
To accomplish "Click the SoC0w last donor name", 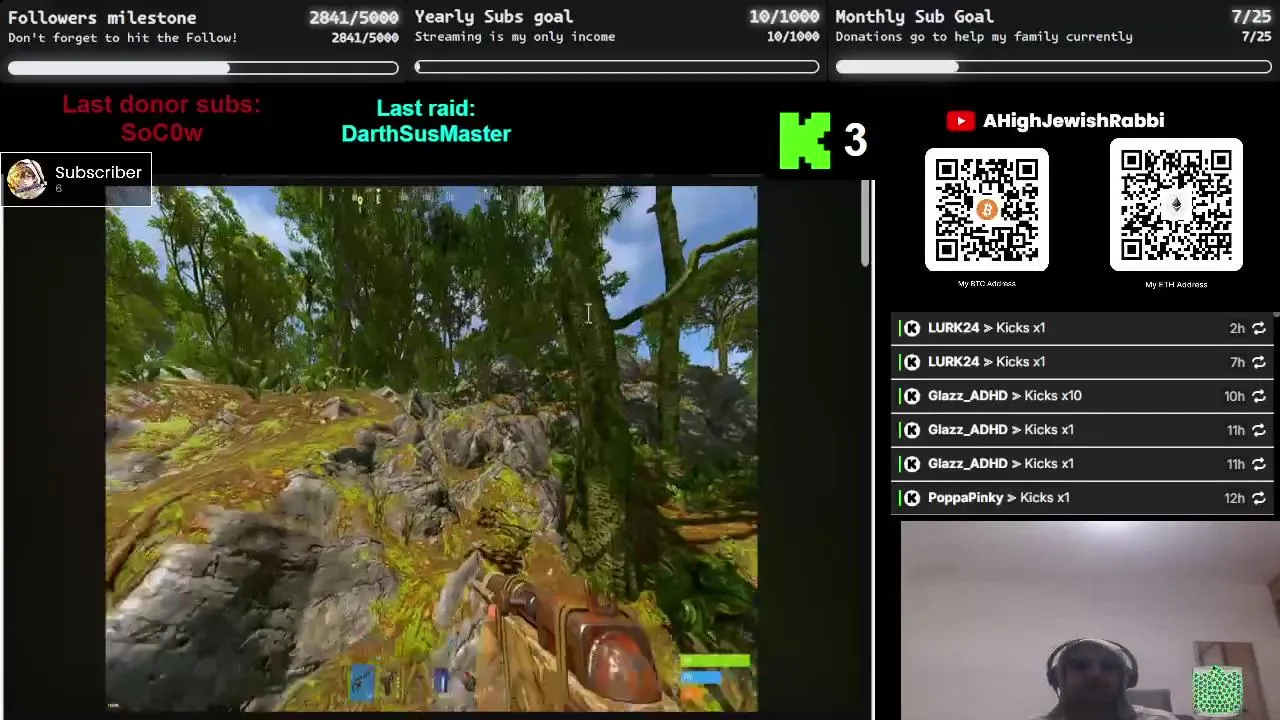I will (x=162, y=133).
